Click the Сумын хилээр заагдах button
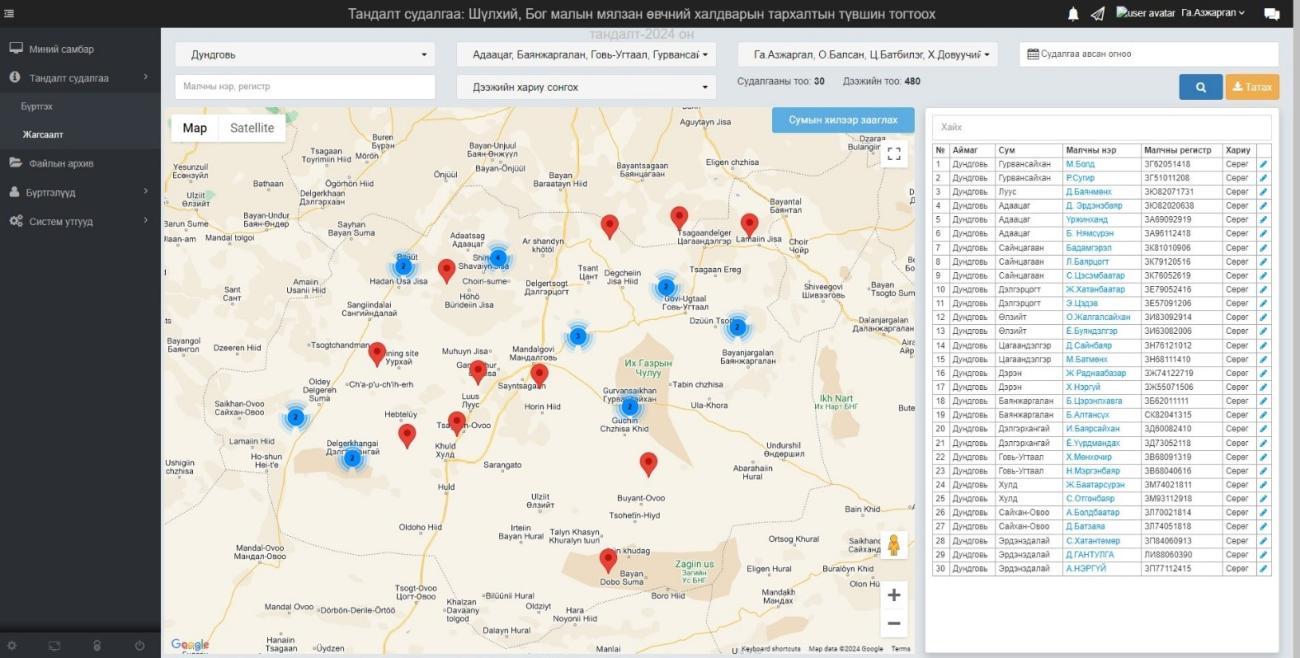 (x=842, y=120)
